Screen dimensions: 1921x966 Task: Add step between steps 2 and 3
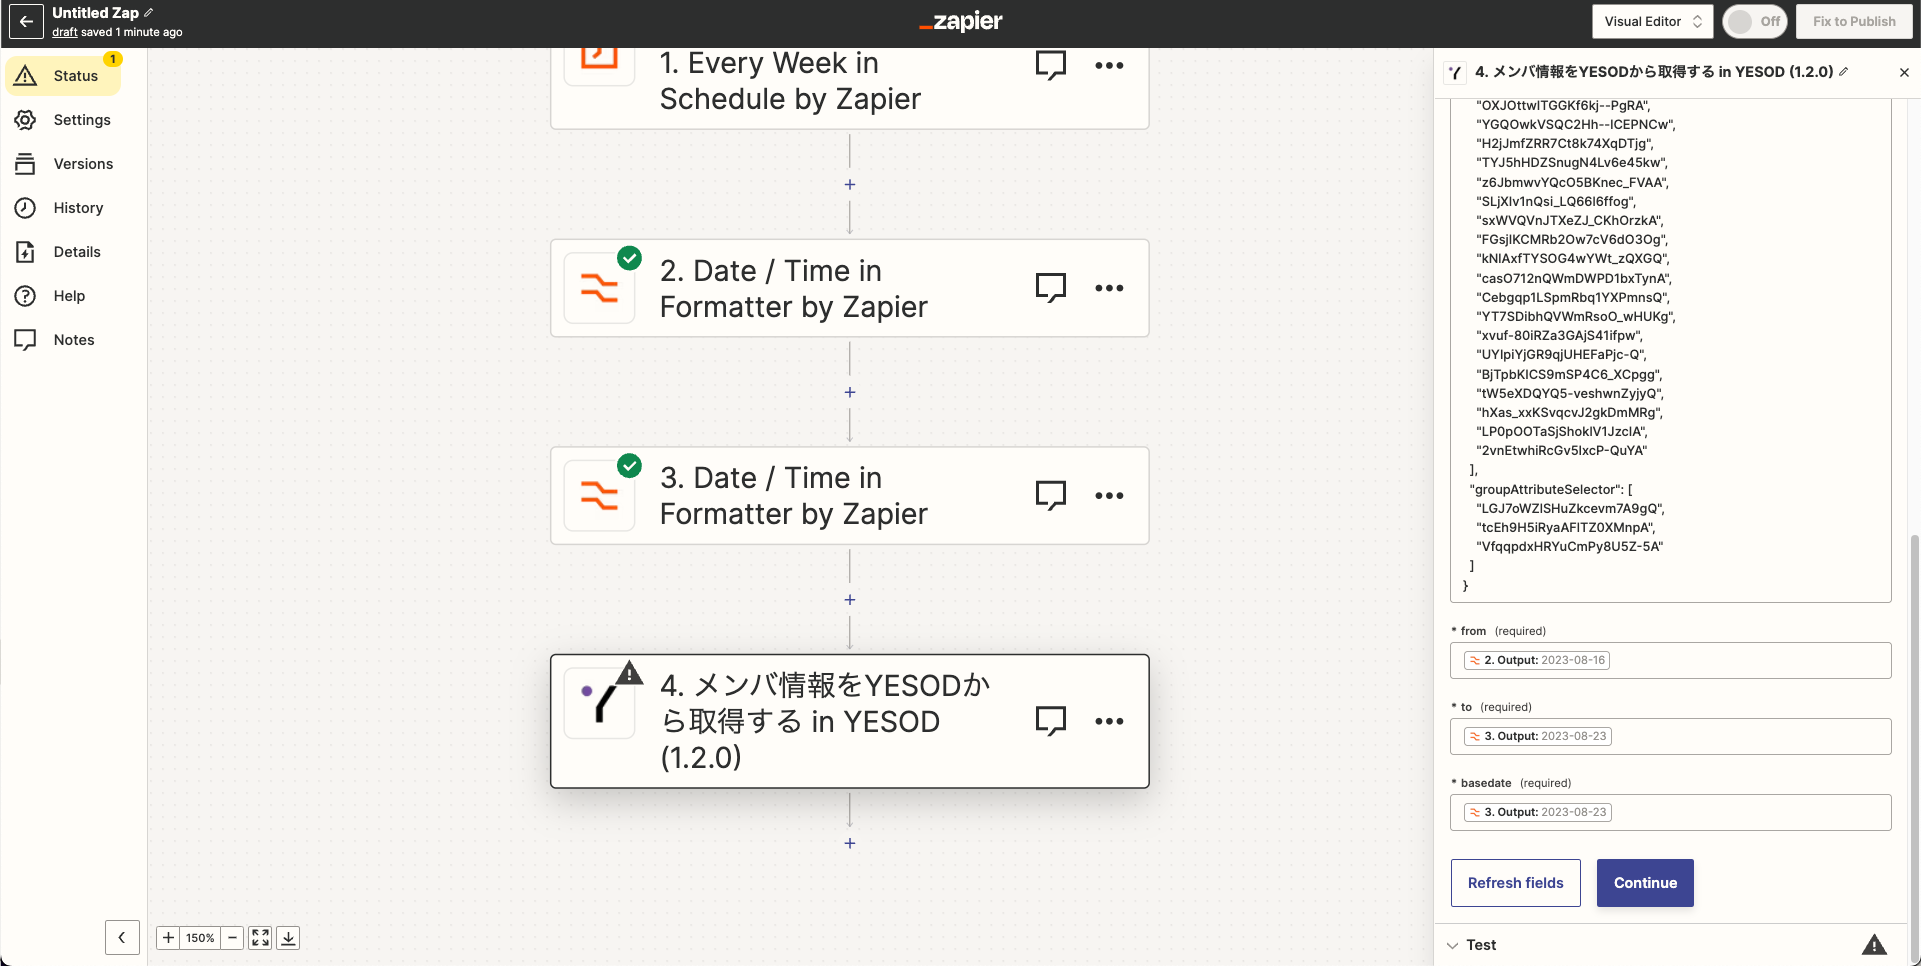(x=850, y=393)
